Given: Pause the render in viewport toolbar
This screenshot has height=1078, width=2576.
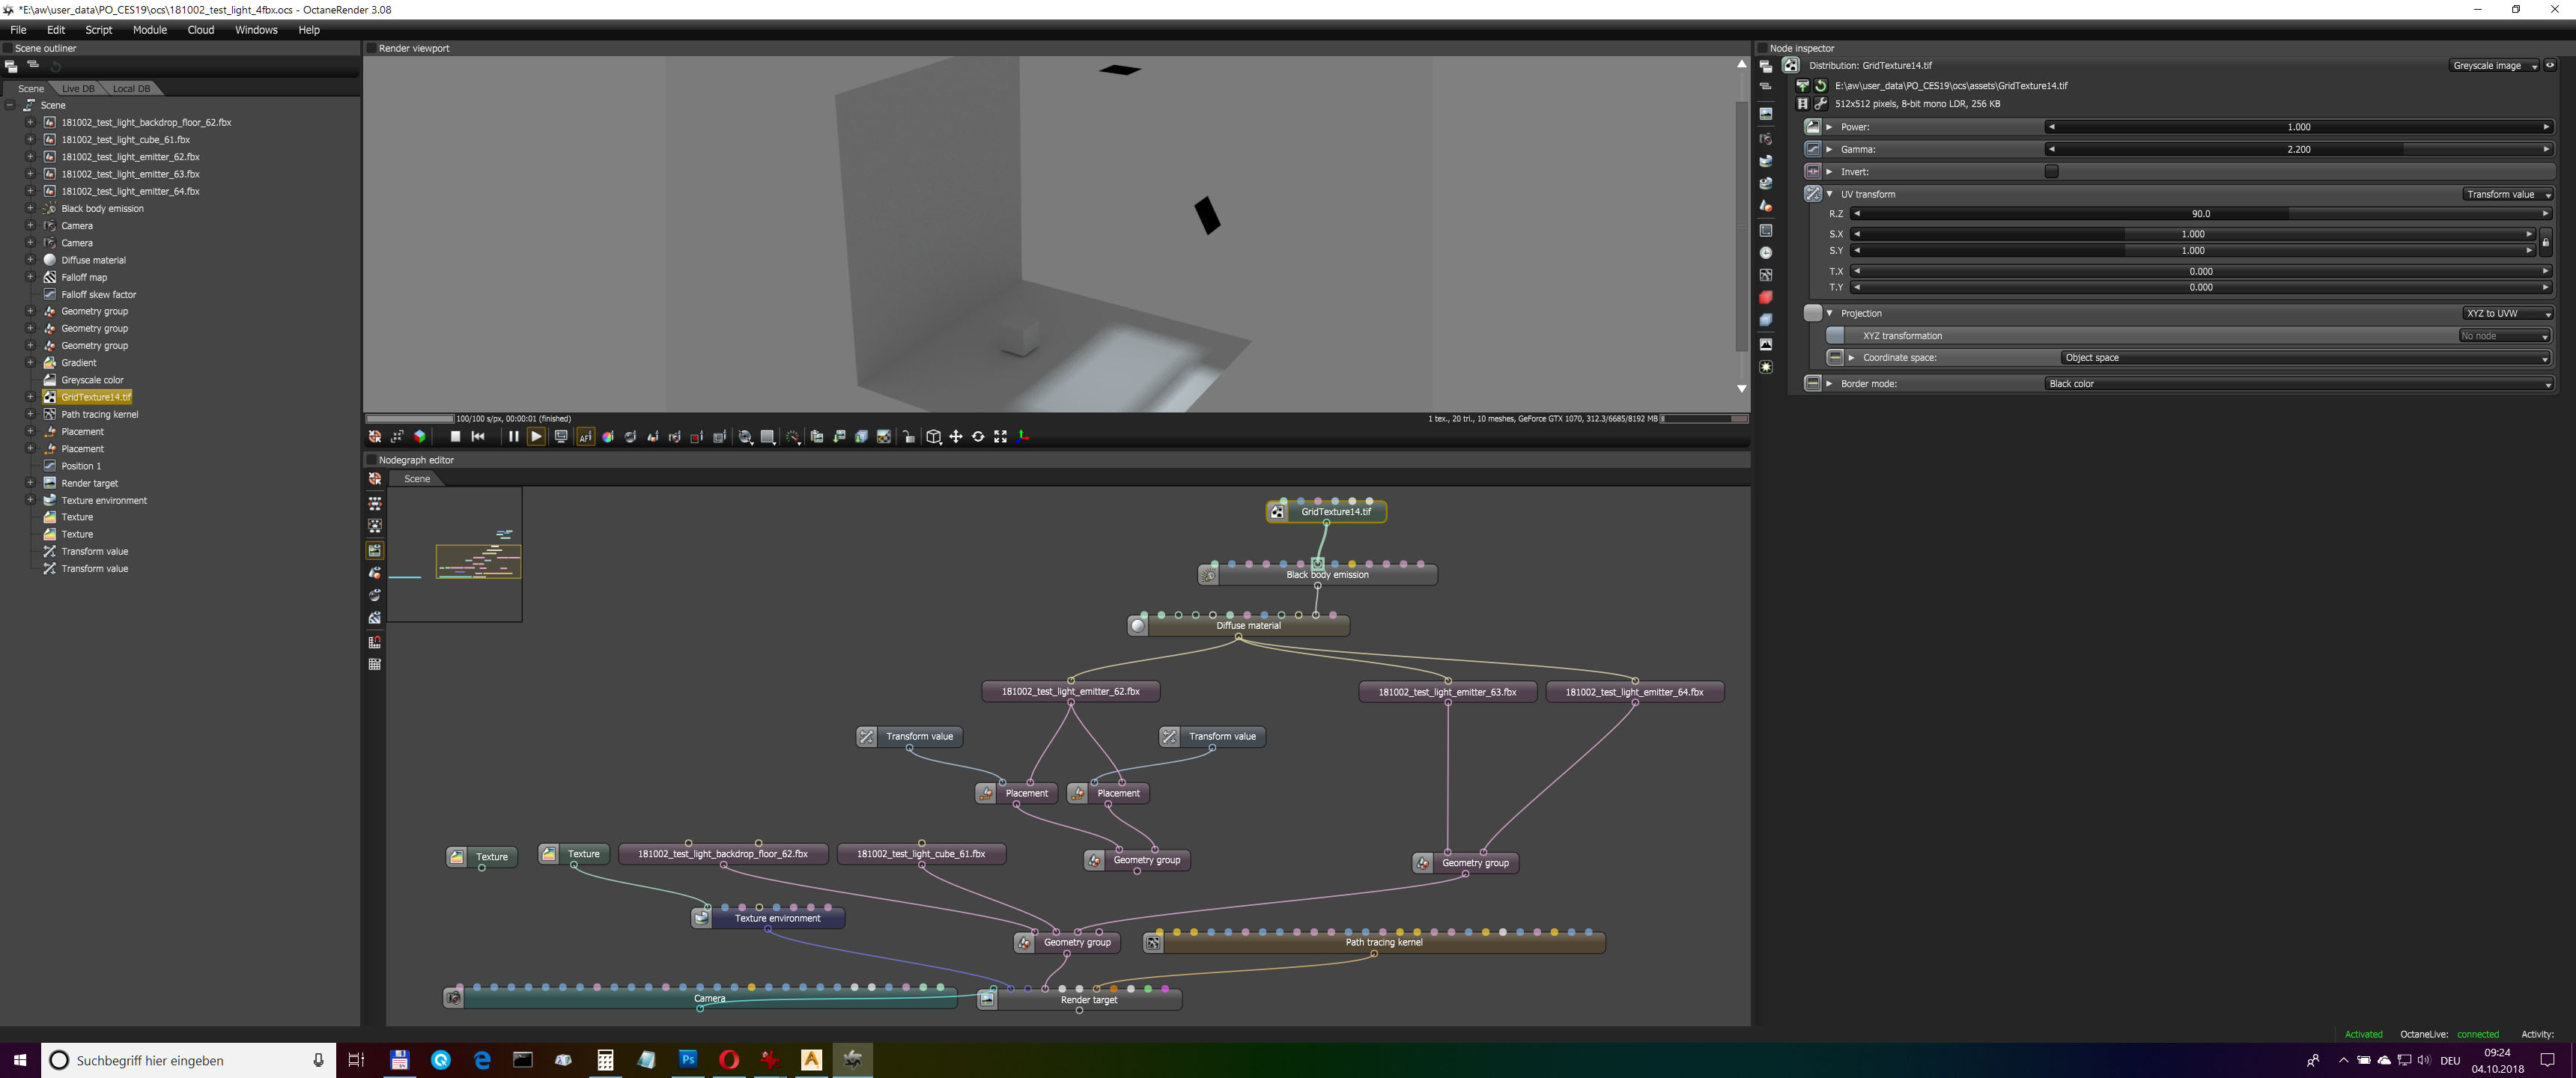Looking at the screenshot, I should click(513, 437).
